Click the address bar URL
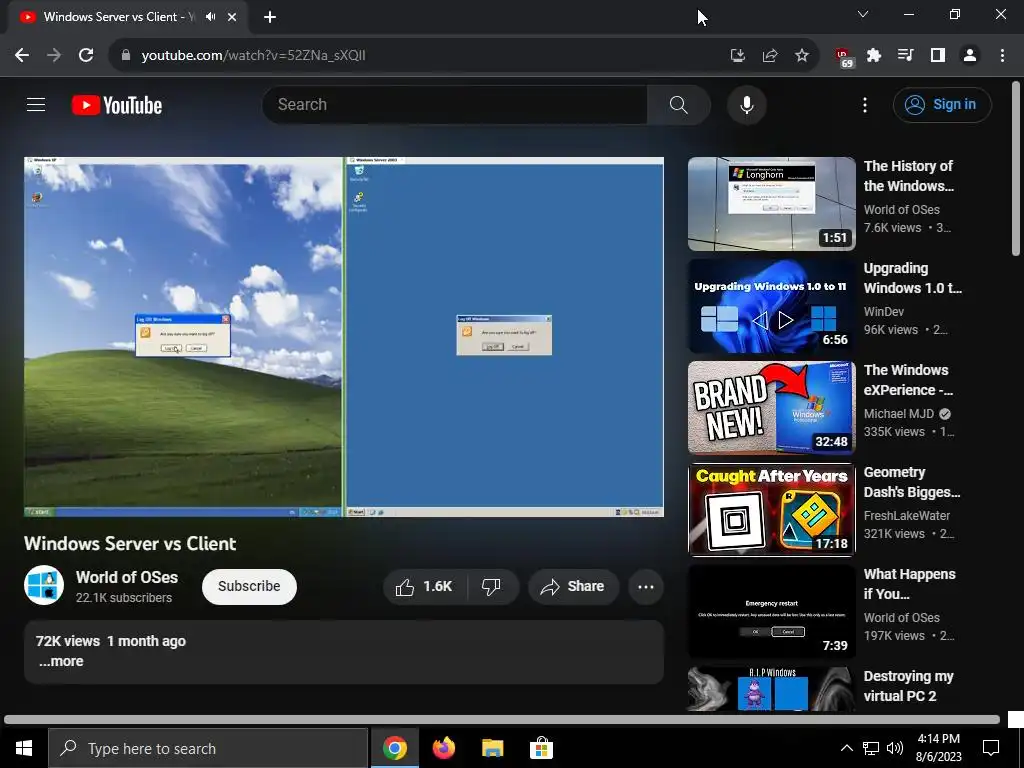 tap(253, 56)
